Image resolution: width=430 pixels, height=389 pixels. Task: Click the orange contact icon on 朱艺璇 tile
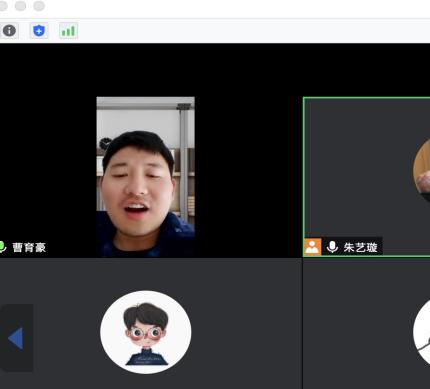coord(312,247)
